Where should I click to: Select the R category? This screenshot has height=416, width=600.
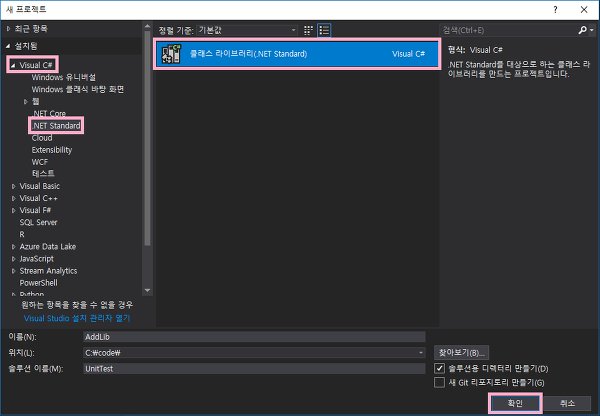(22, 234)
